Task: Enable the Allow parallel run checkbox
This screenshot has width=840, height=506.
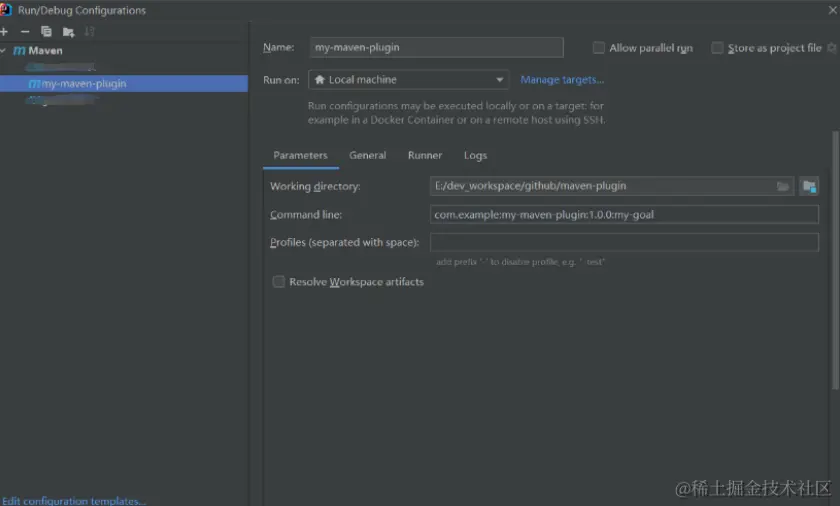Action: click(599, 48)
